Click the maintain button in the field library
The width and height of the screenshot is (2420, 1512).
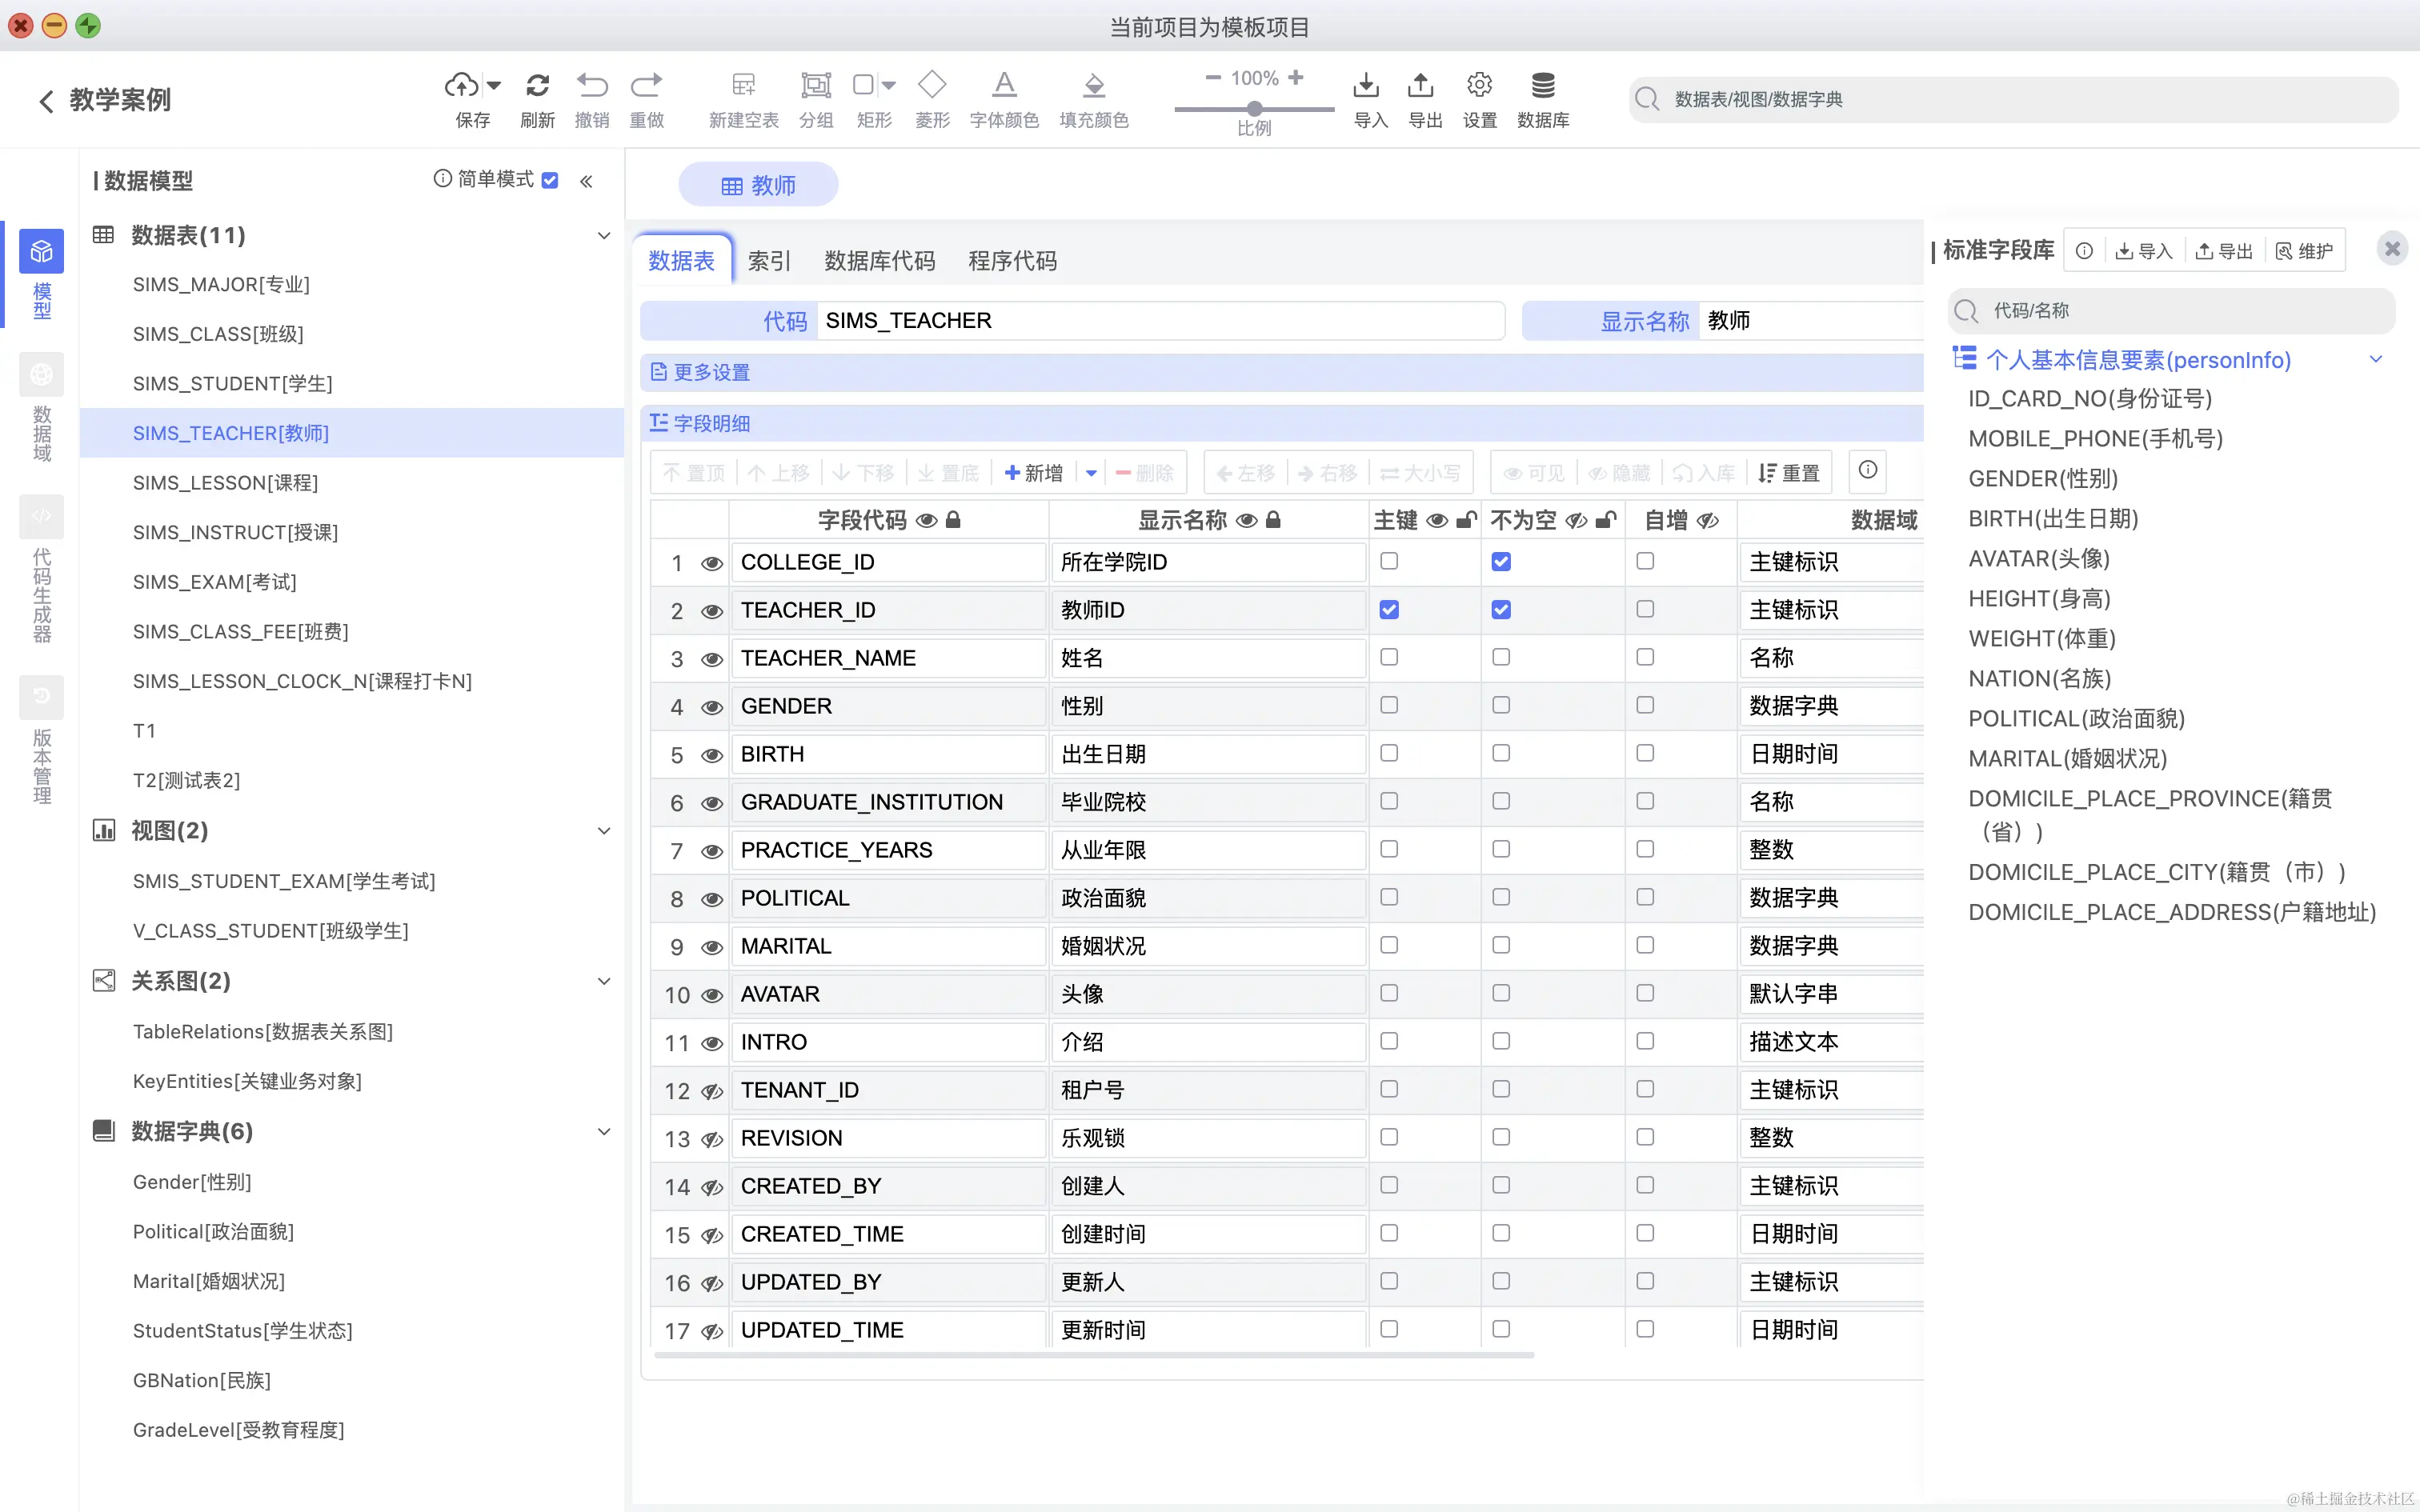click(2304, 251)
